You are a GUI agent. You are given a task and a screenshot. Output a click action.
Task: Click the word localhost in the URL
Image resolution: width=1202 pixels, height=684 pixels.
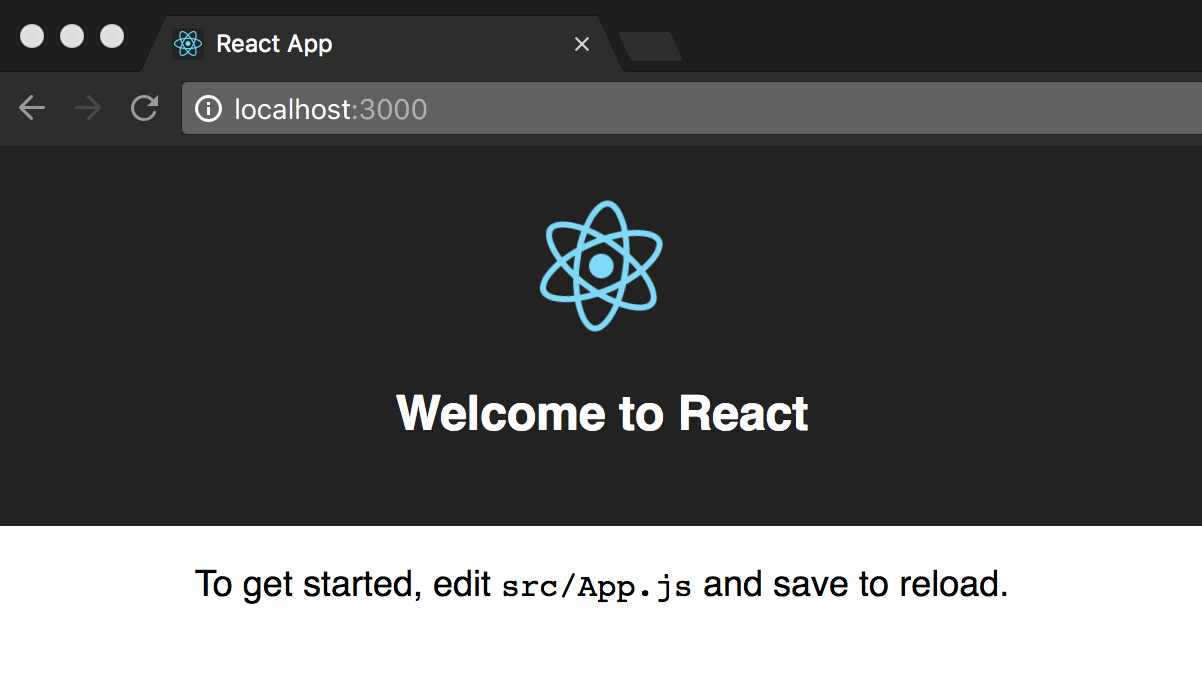coord(292,109)
